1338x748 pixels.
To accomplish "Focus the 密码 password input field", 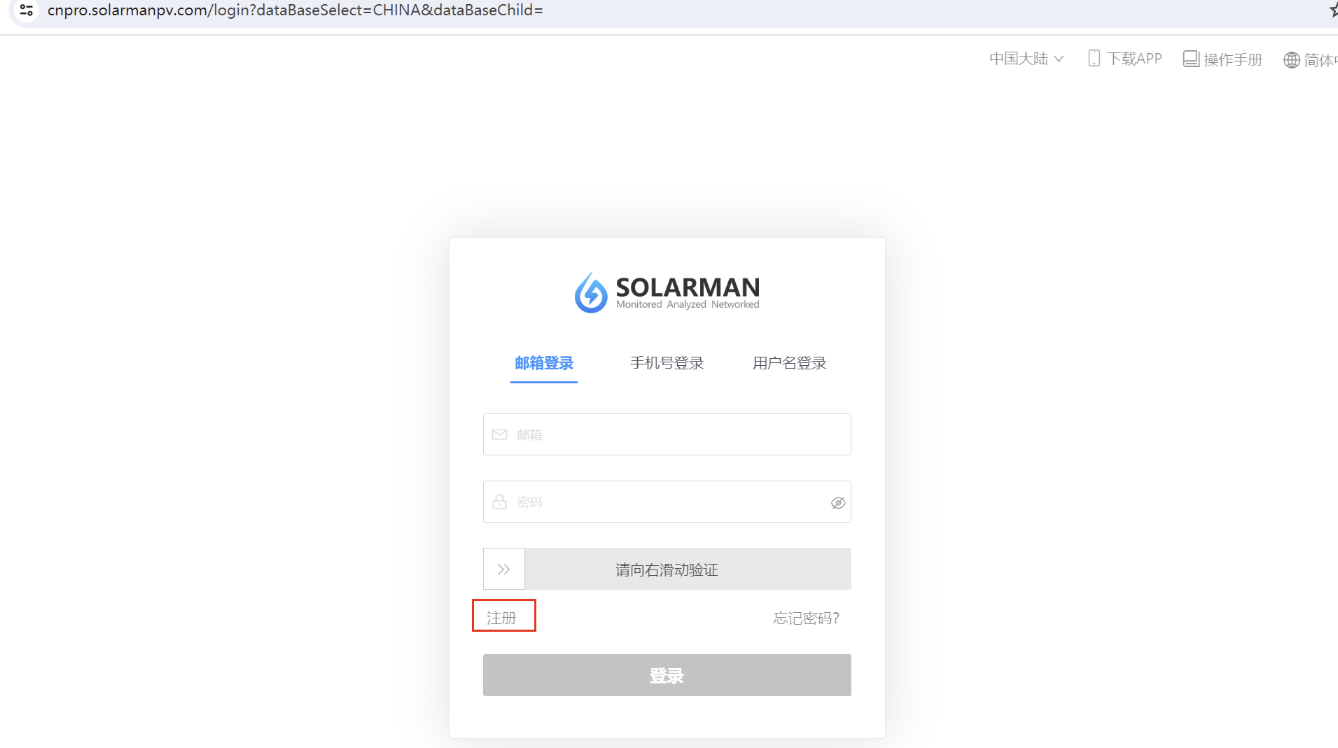I will coord(667,502).
